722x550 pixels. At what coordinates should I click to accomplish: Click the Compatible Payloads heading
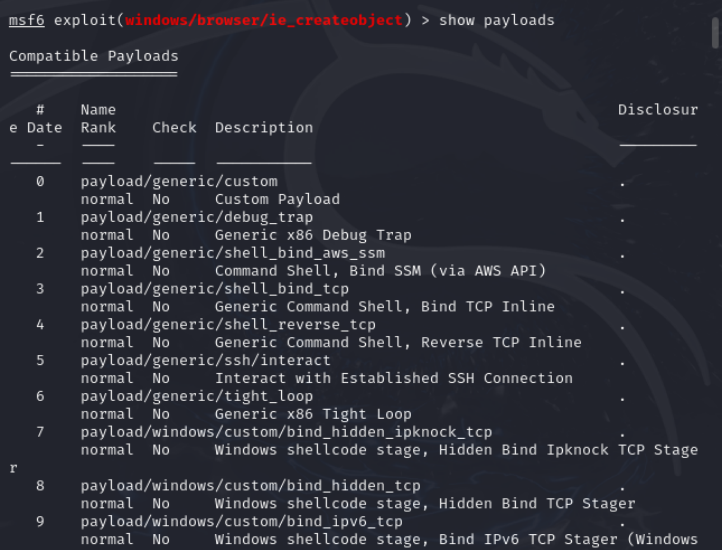point(93,56)
